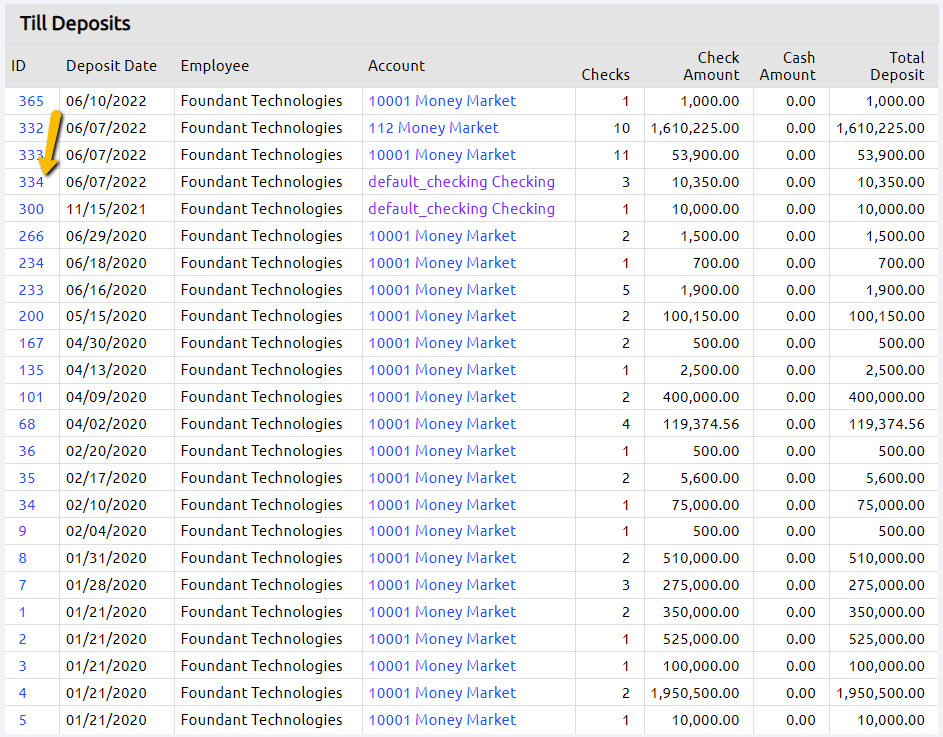Click the ID column header
The width and height of the screenshot is (943, 737).
(19, 66)
